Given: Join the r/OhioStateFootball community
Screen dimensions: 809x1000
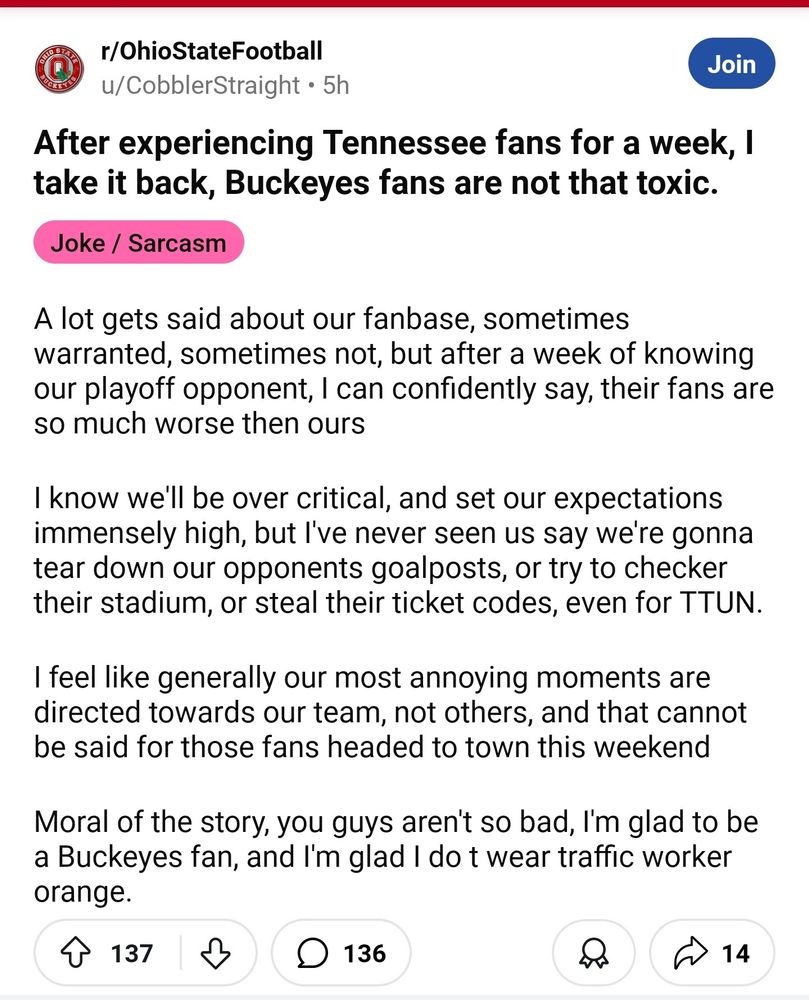Looking at the screenshot, I should pos(731,64).
